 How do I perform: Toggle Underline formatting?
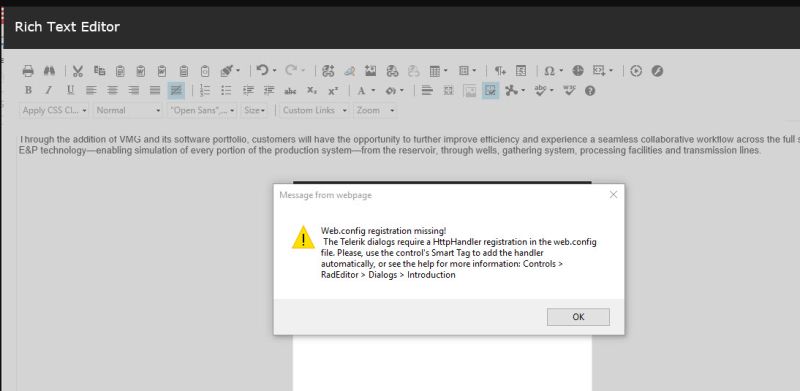point(70,90)
